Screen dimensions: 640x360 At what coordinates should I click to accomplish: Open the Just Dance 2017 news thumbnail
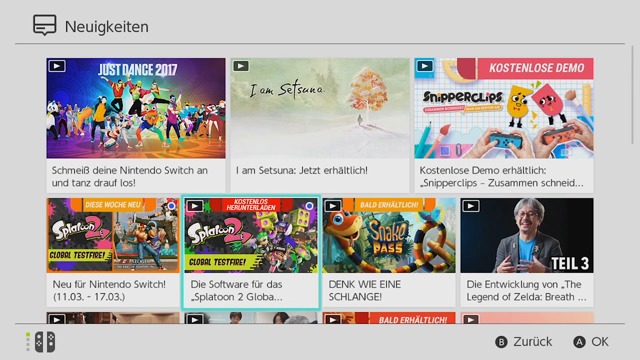(136, 108)
